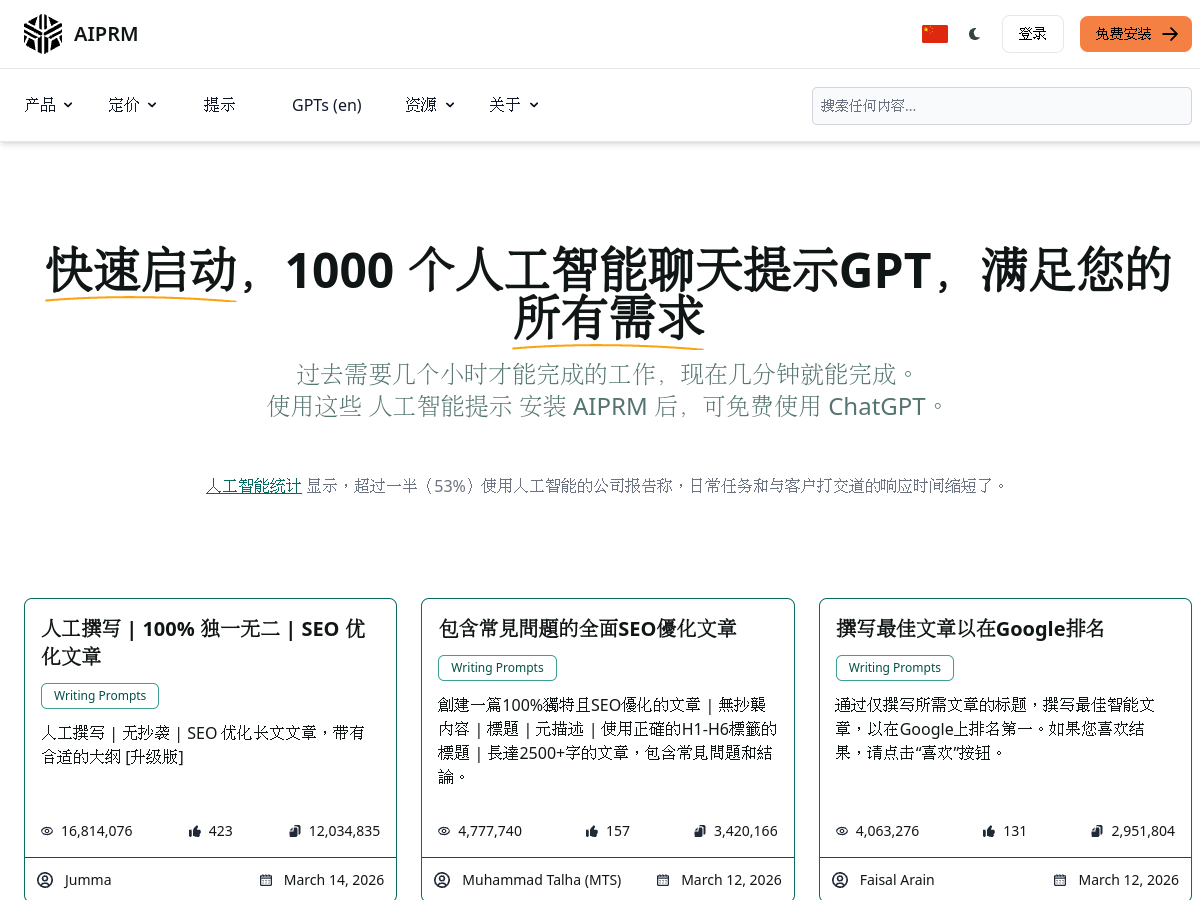Click the copy usage icon beside 3,420,166
Image resolution: width=1200 pixels, height=900 pixels.
(700, 831)
